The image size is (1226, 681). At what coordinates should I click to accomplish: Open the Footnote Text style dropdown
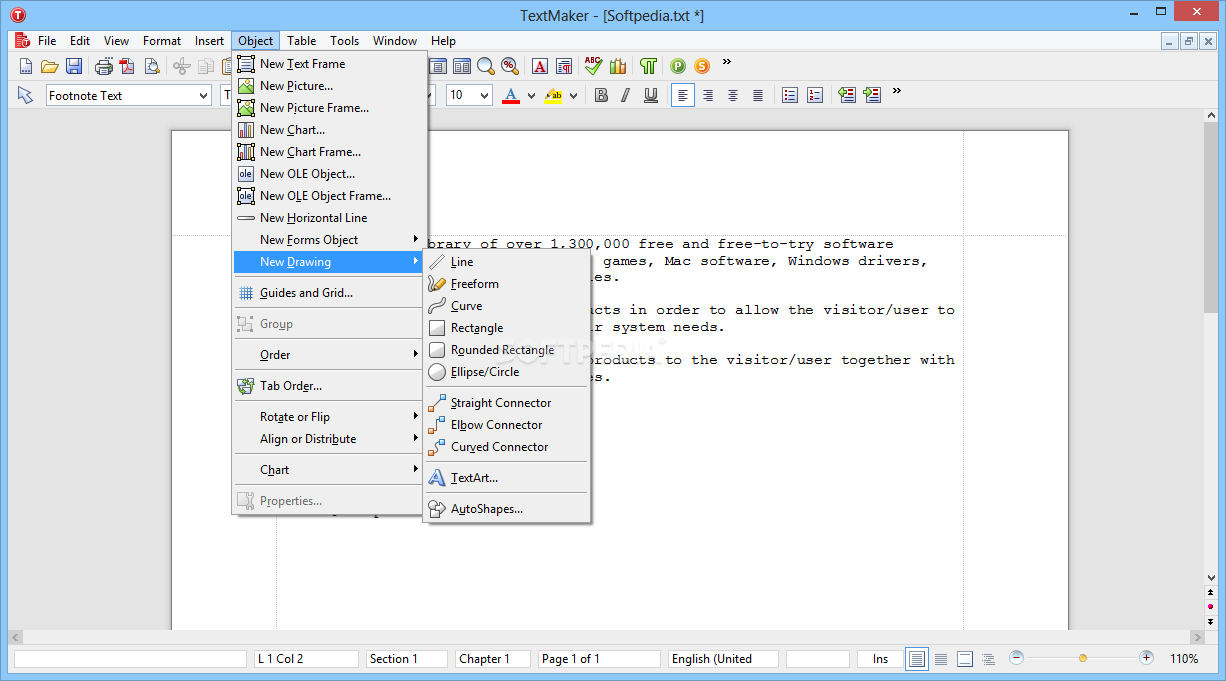(x=204, y=96)
